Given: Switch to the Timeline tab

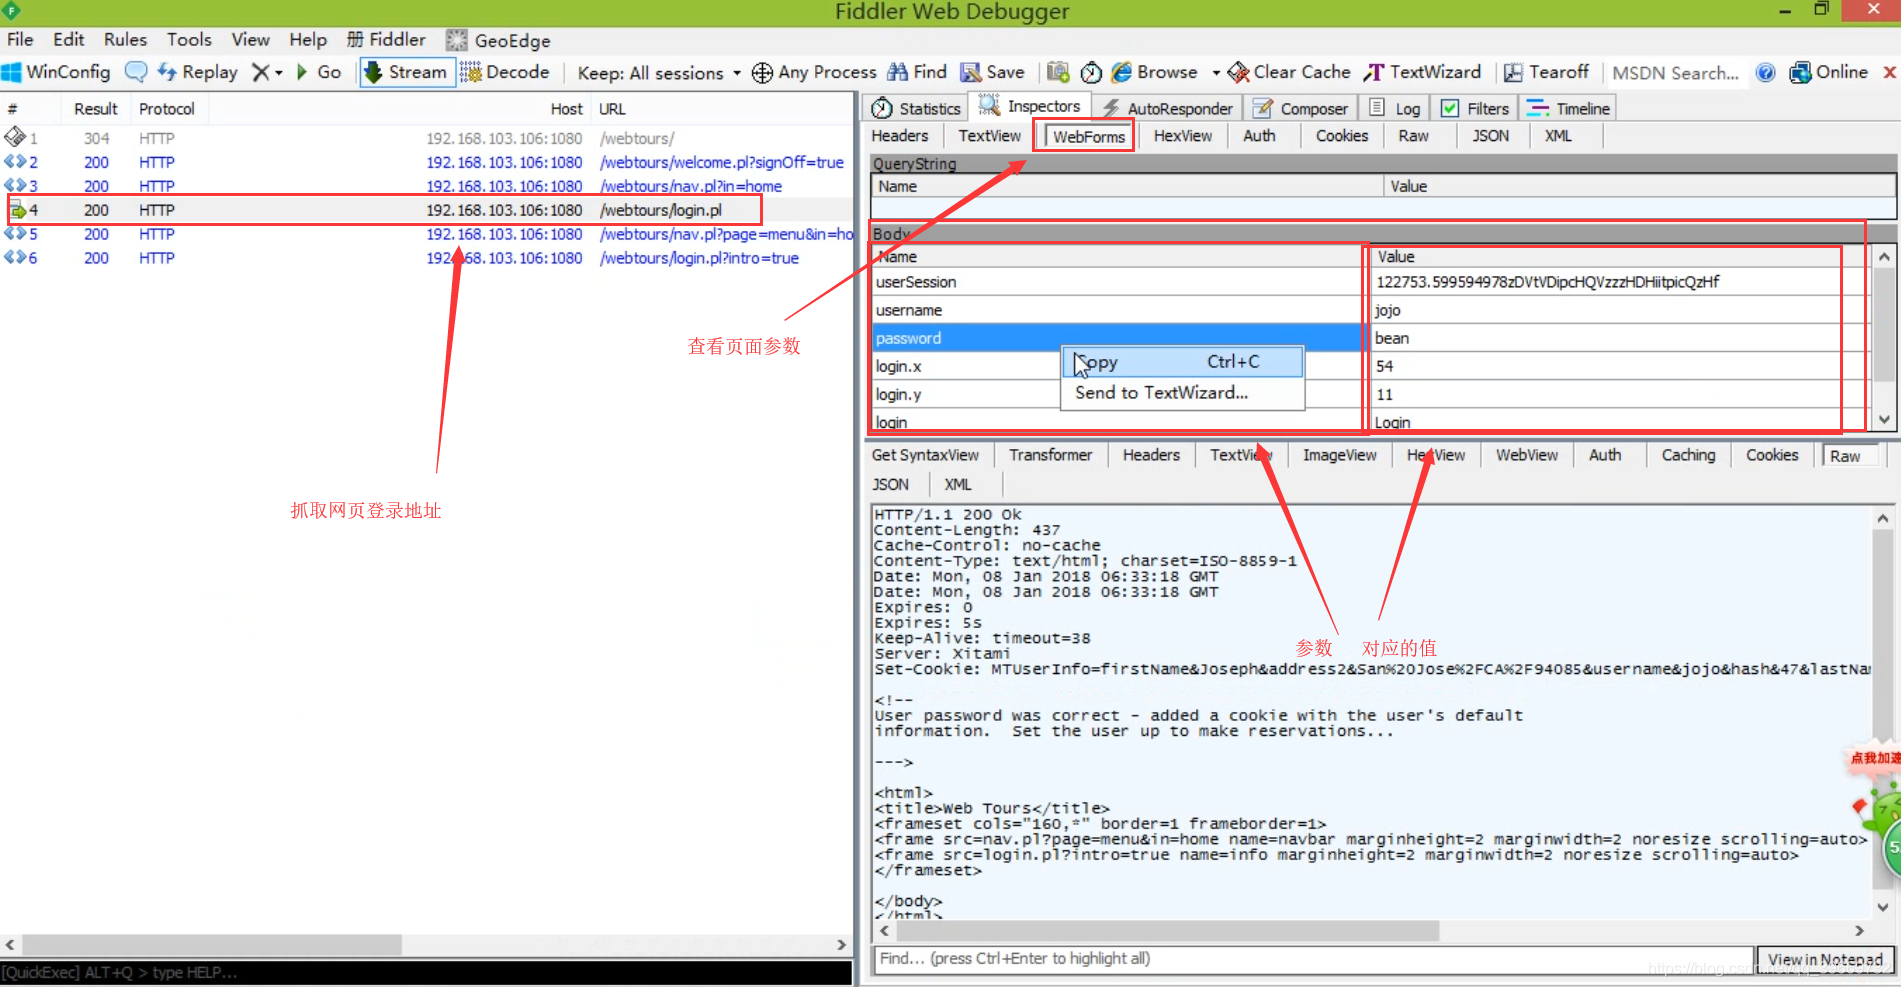Looking at the screenshot, I should 1568,108.
